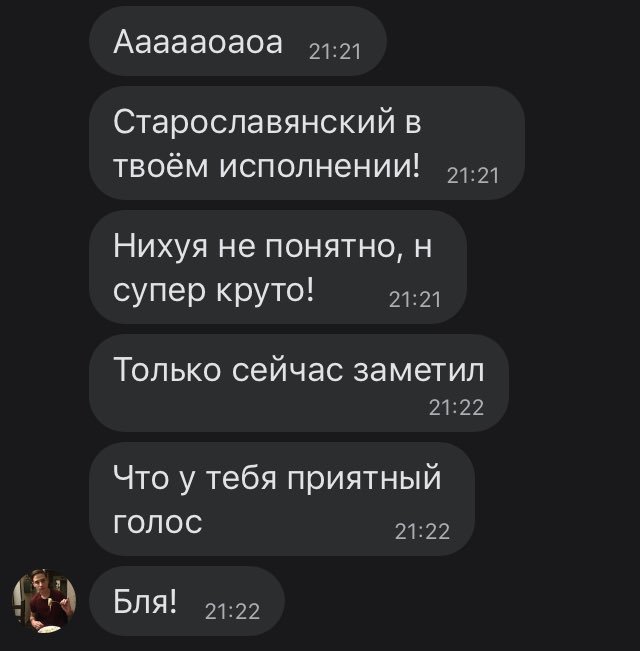Screen dimensions: 640x651
Task: Click the timestamp beside the word 'голос'
Action: [x=423, y=531]
